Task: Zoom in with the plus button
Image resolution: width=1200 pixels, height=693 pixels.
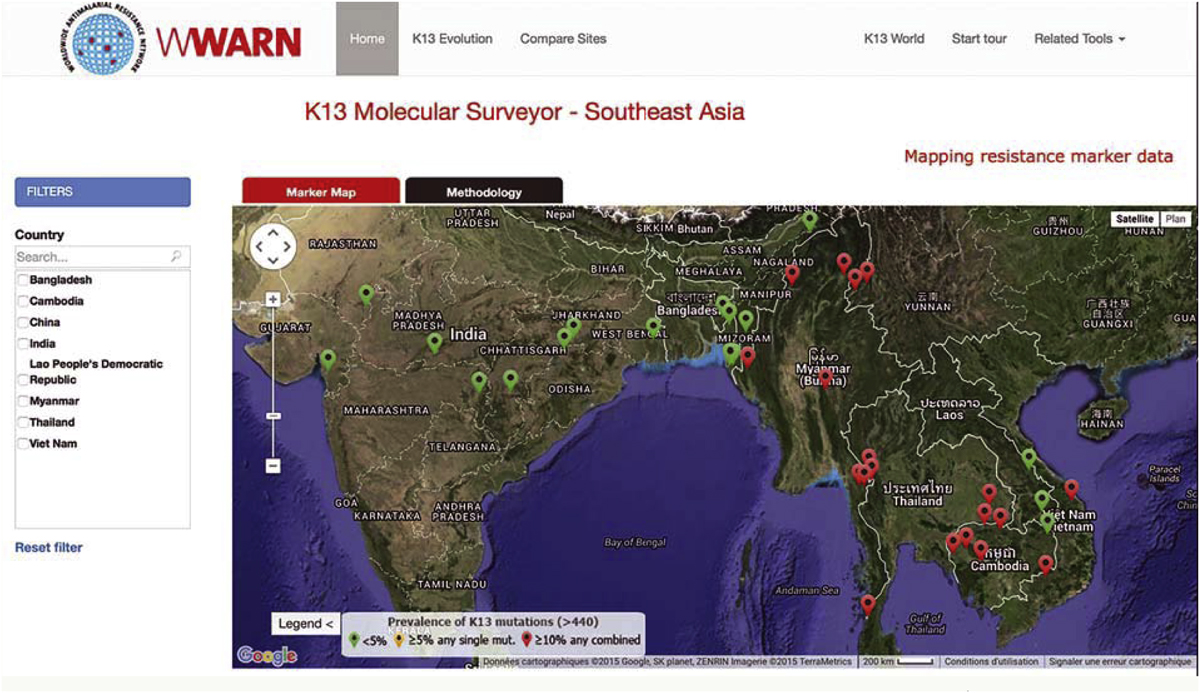Action: click(273, 299)
